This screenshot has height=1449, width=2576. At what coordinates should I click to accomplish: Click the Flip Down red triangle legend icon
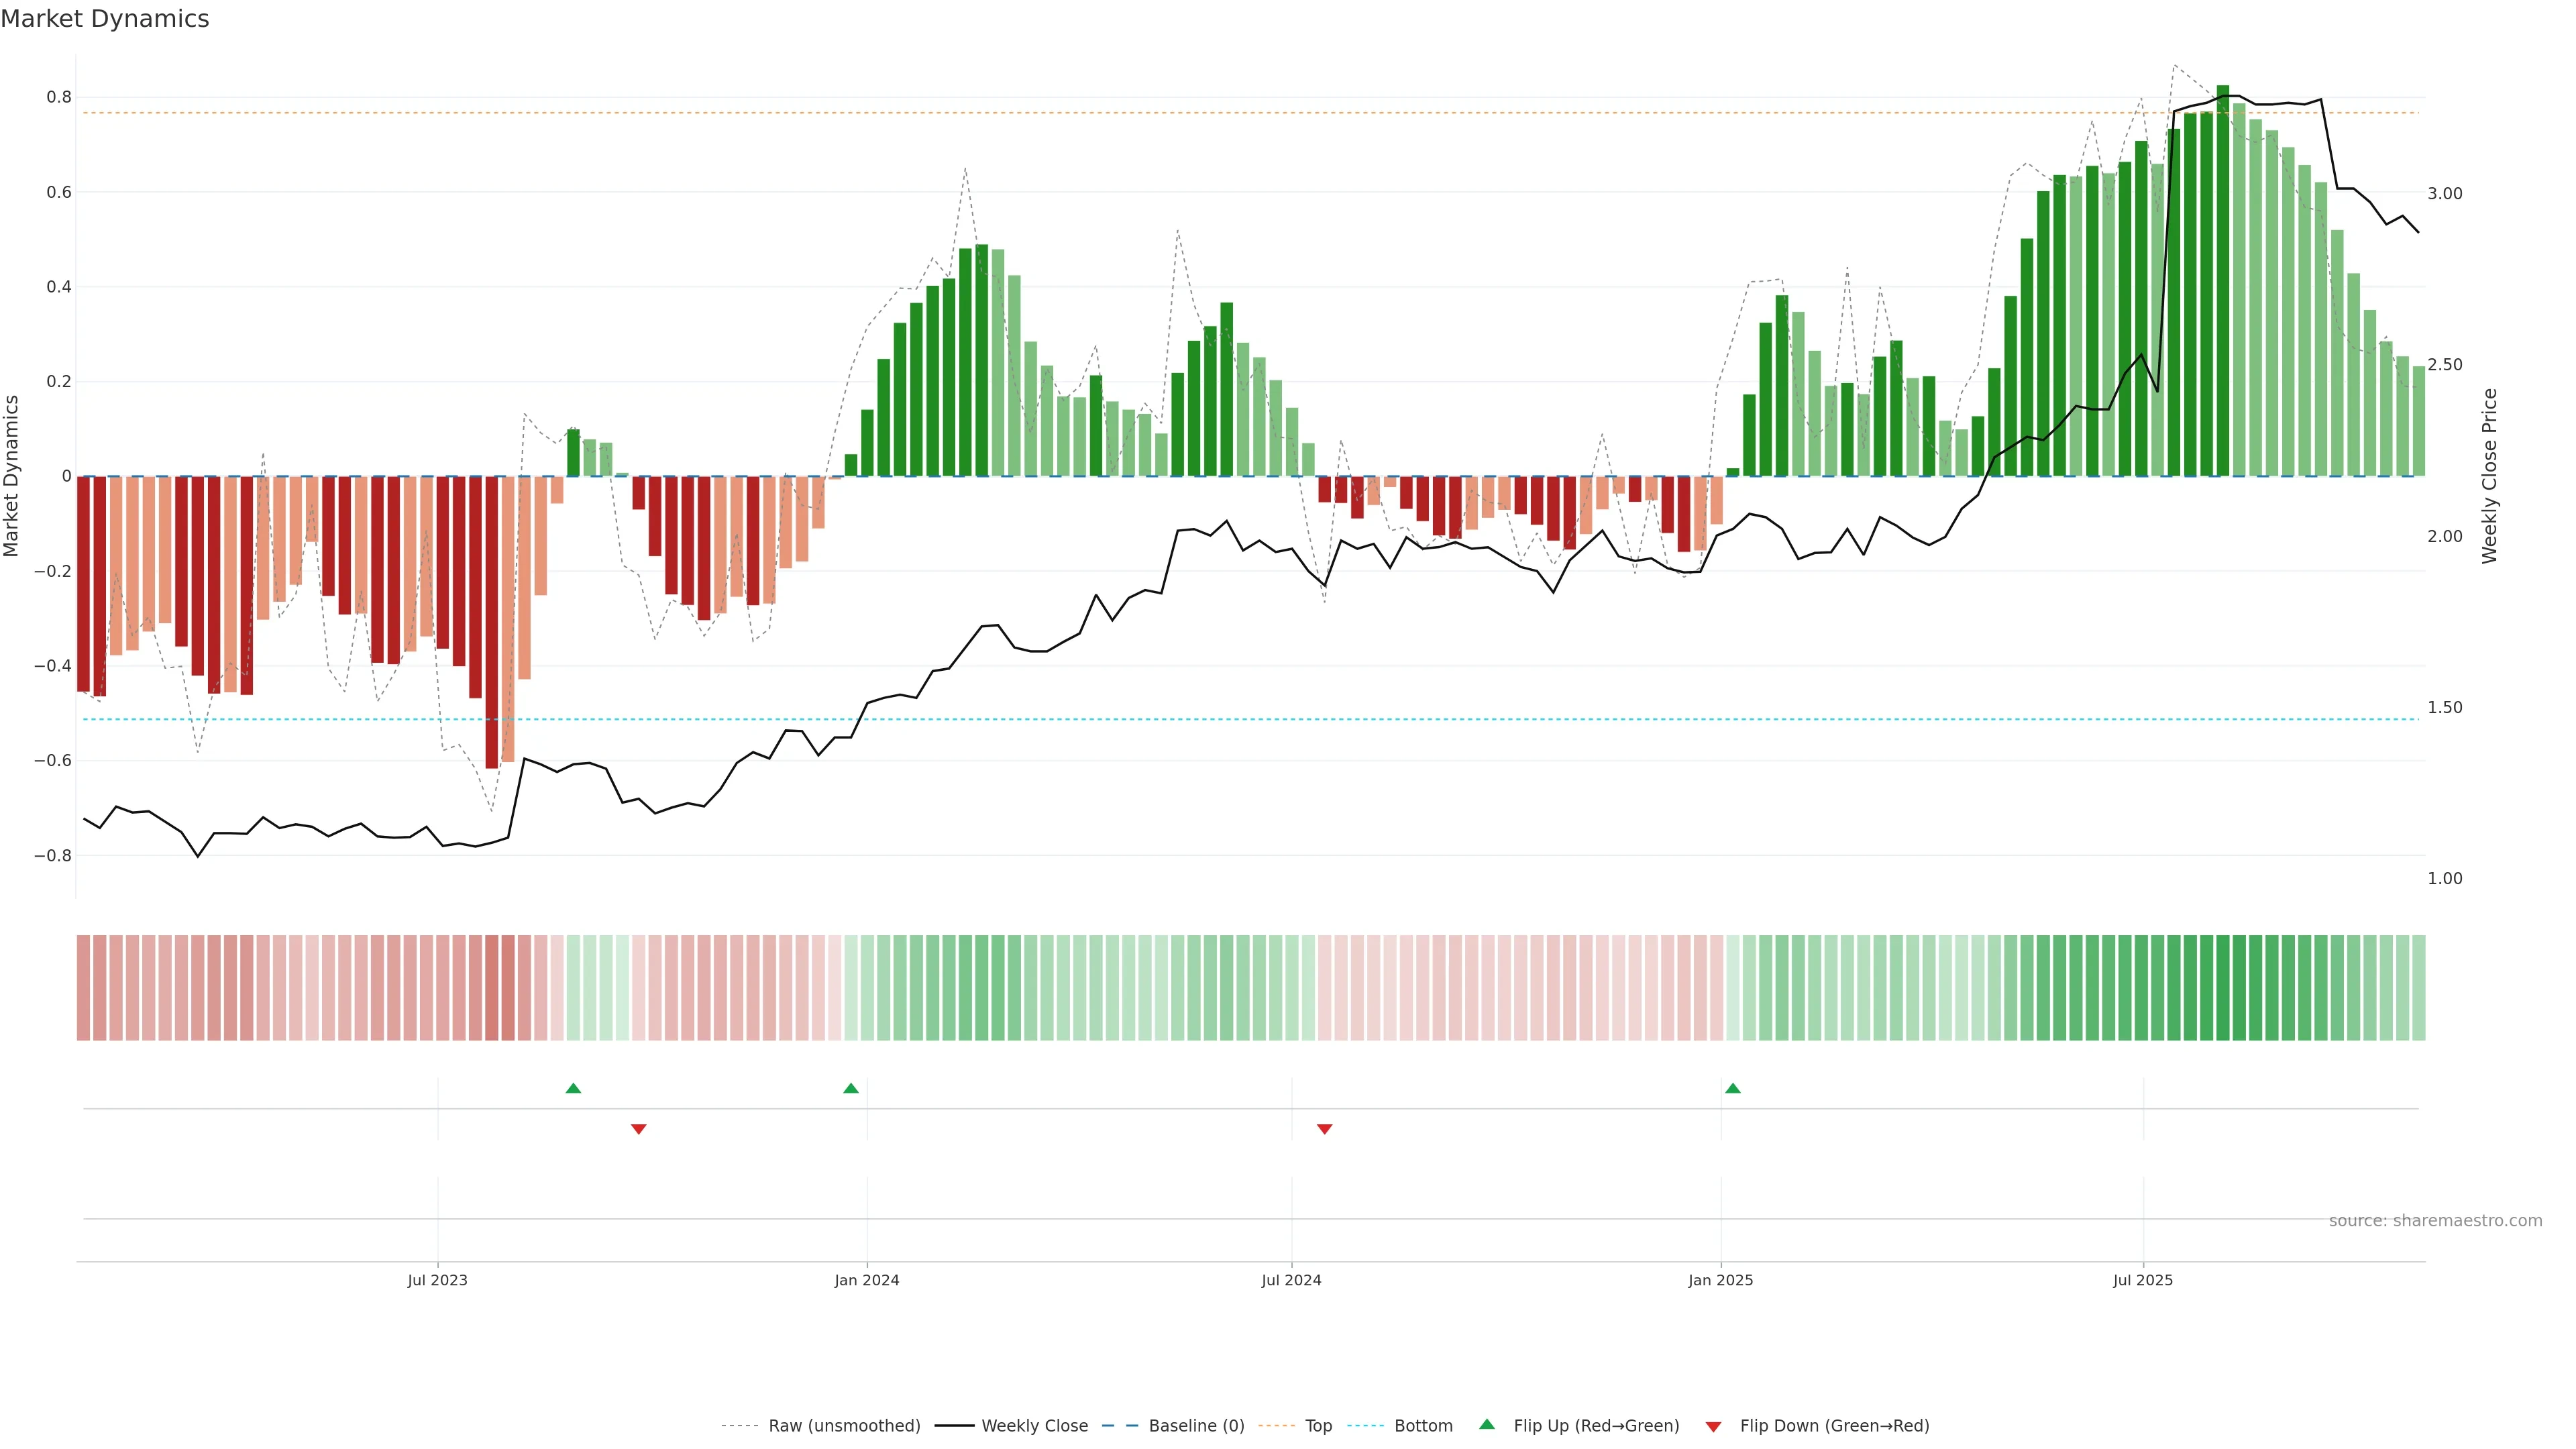tap(1713, 1427)
